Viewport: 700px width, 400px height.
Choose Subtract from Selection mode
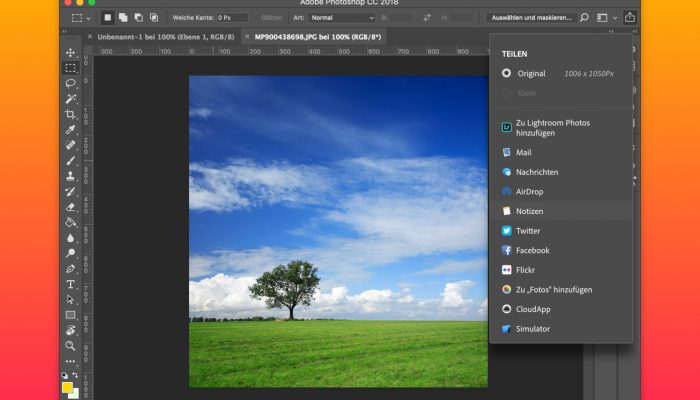[139, 18]
